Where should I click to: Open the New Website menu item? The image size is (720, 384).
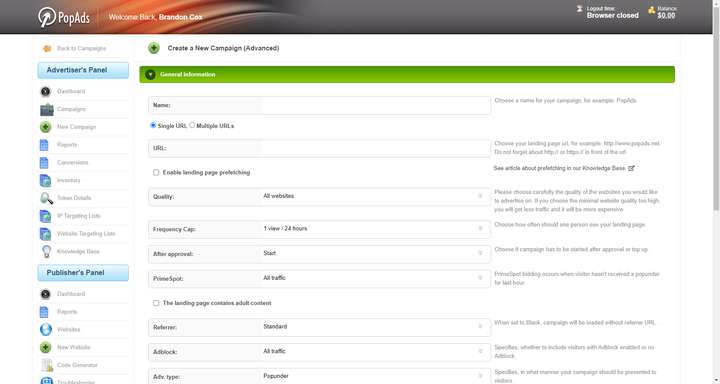point(73,347)
